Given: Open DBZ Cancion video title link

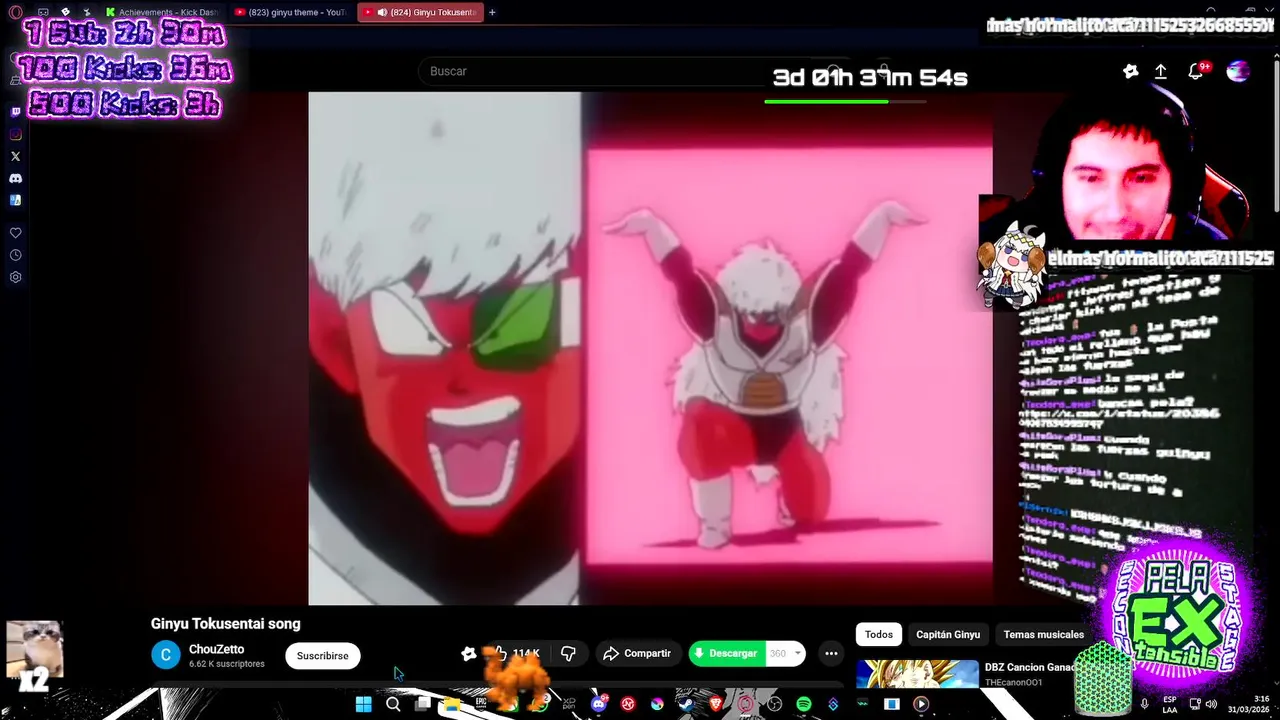Looking at the screenshot, I should click(1030, 667).
